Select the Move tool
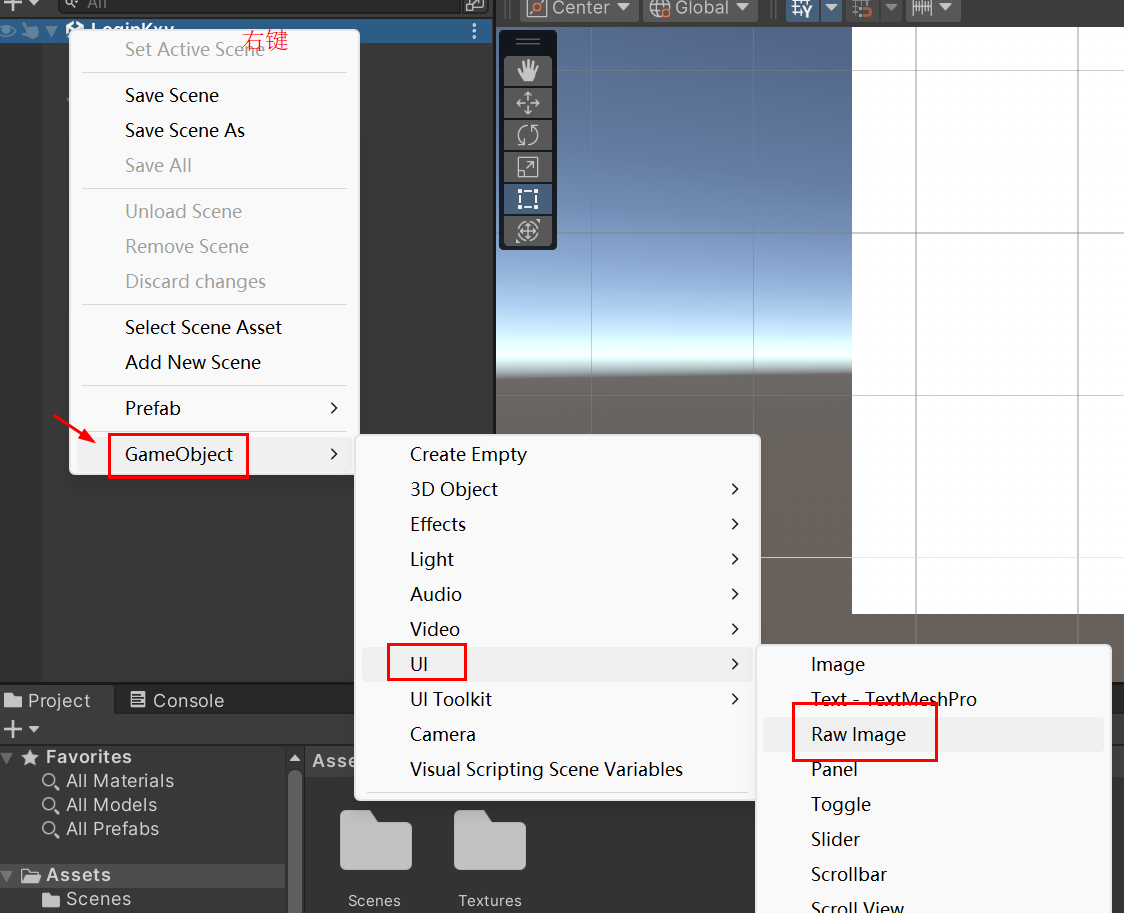Screen dimensions: 1124x913 pos(527,103)
